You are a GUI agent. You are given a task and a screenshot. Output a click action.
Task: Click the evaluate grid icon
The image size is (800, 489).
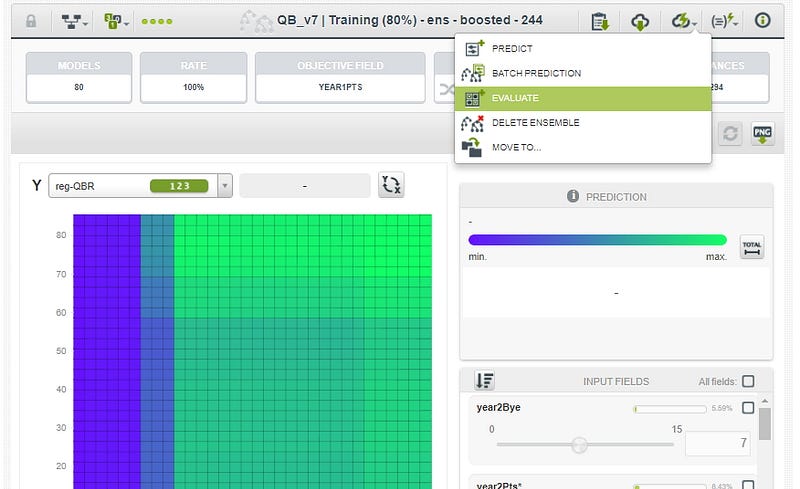click(x=474, y=98)
